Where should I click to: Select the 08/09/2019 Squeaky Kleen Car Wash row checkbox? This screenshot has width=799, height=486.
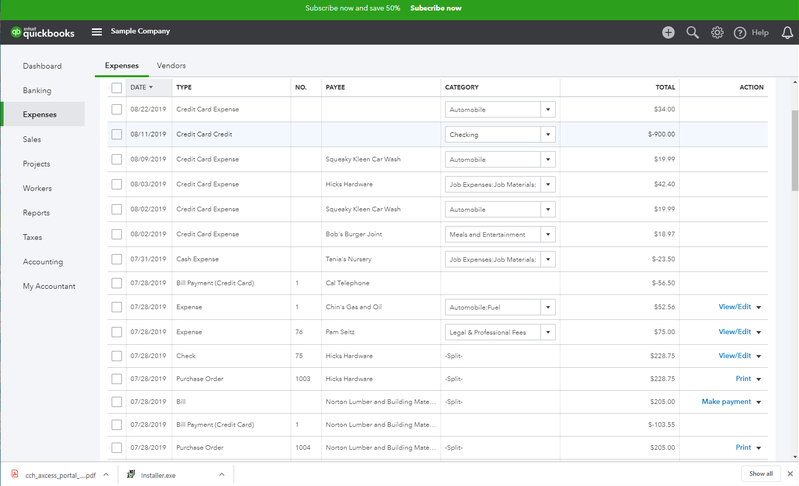pyautogui.click(x=116, y=159)
